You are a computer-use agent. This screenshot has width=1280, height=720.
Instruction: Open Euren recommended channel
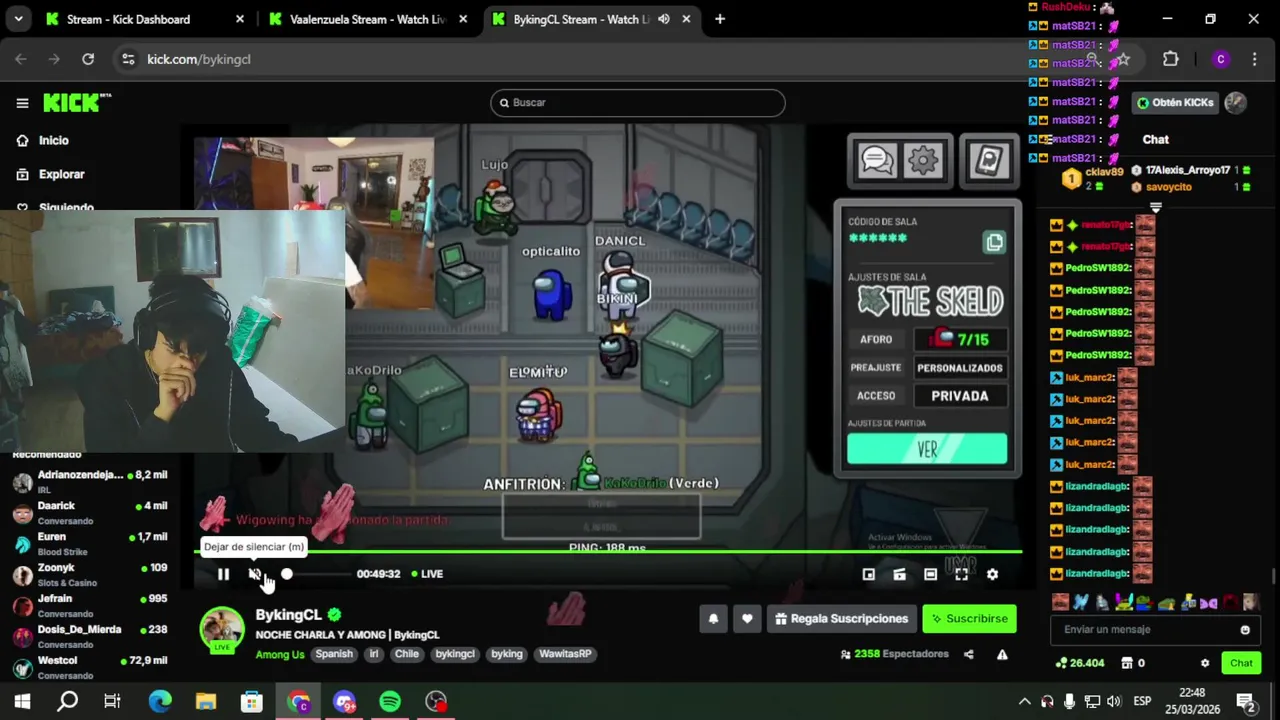[x=90, y=543]
